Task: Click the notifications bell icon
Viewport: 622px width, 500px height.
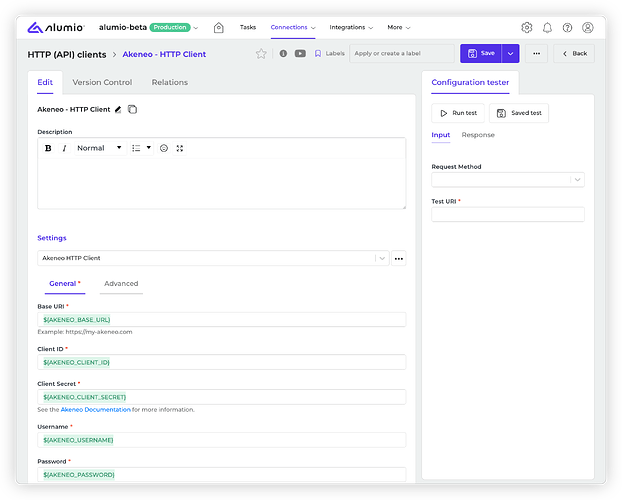Action: click(547, 27)
